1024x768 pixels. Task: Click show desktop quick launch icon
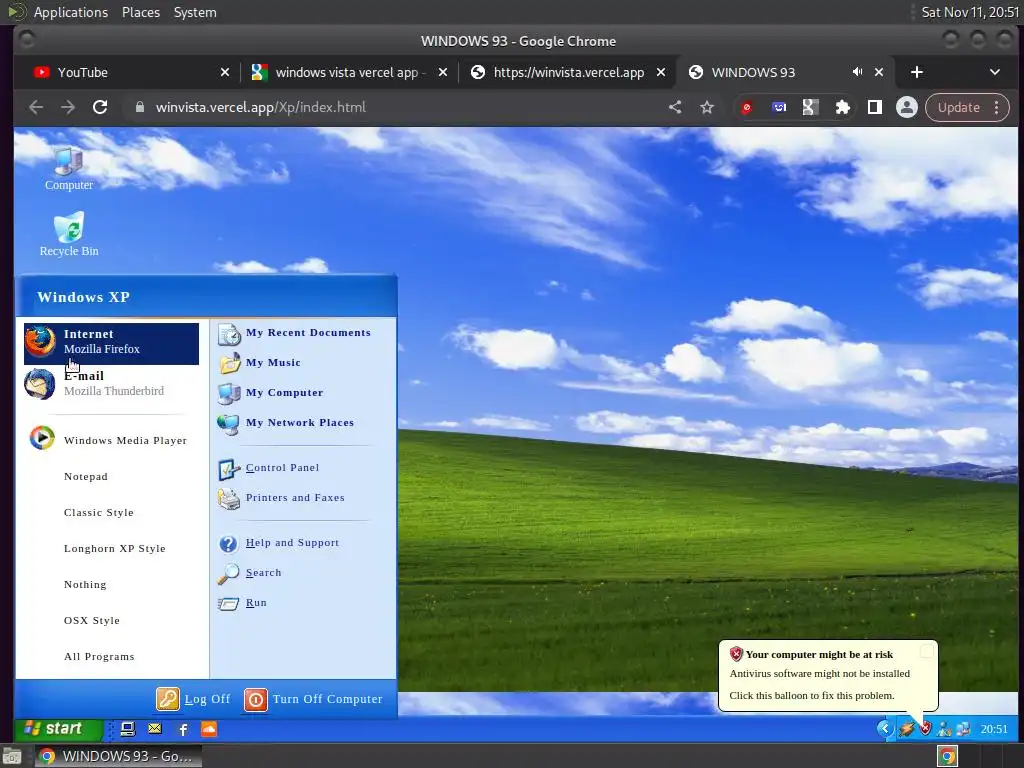click(128, 729)
